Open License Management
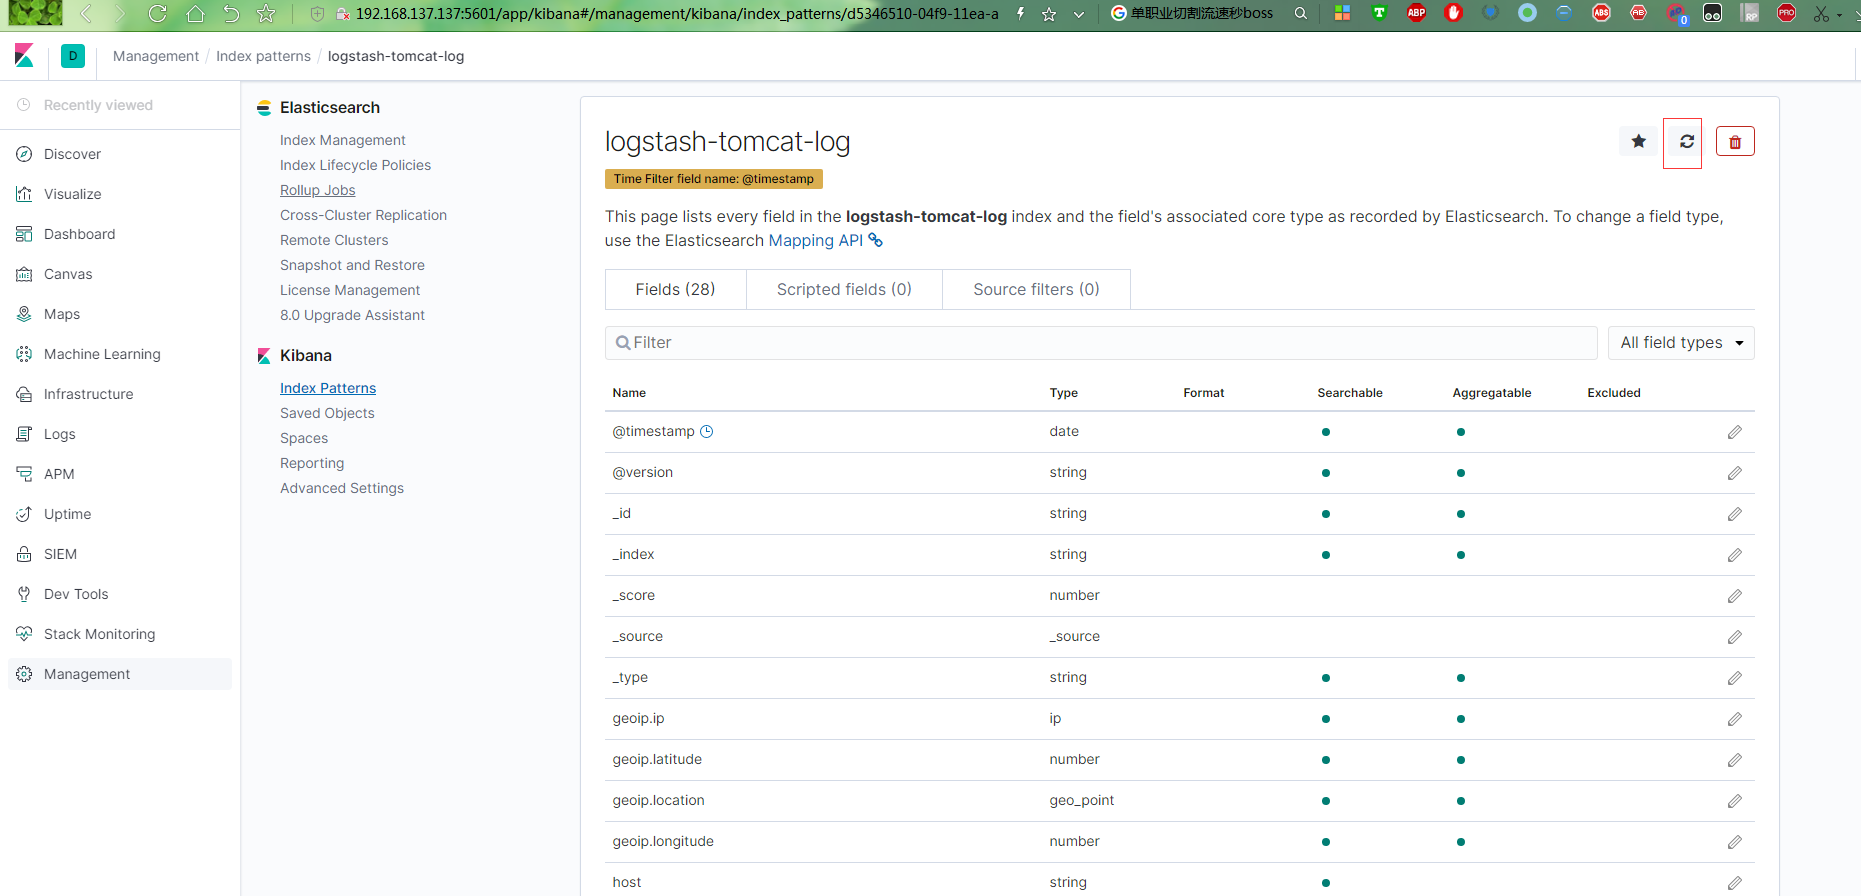 [x=350, y=290]
